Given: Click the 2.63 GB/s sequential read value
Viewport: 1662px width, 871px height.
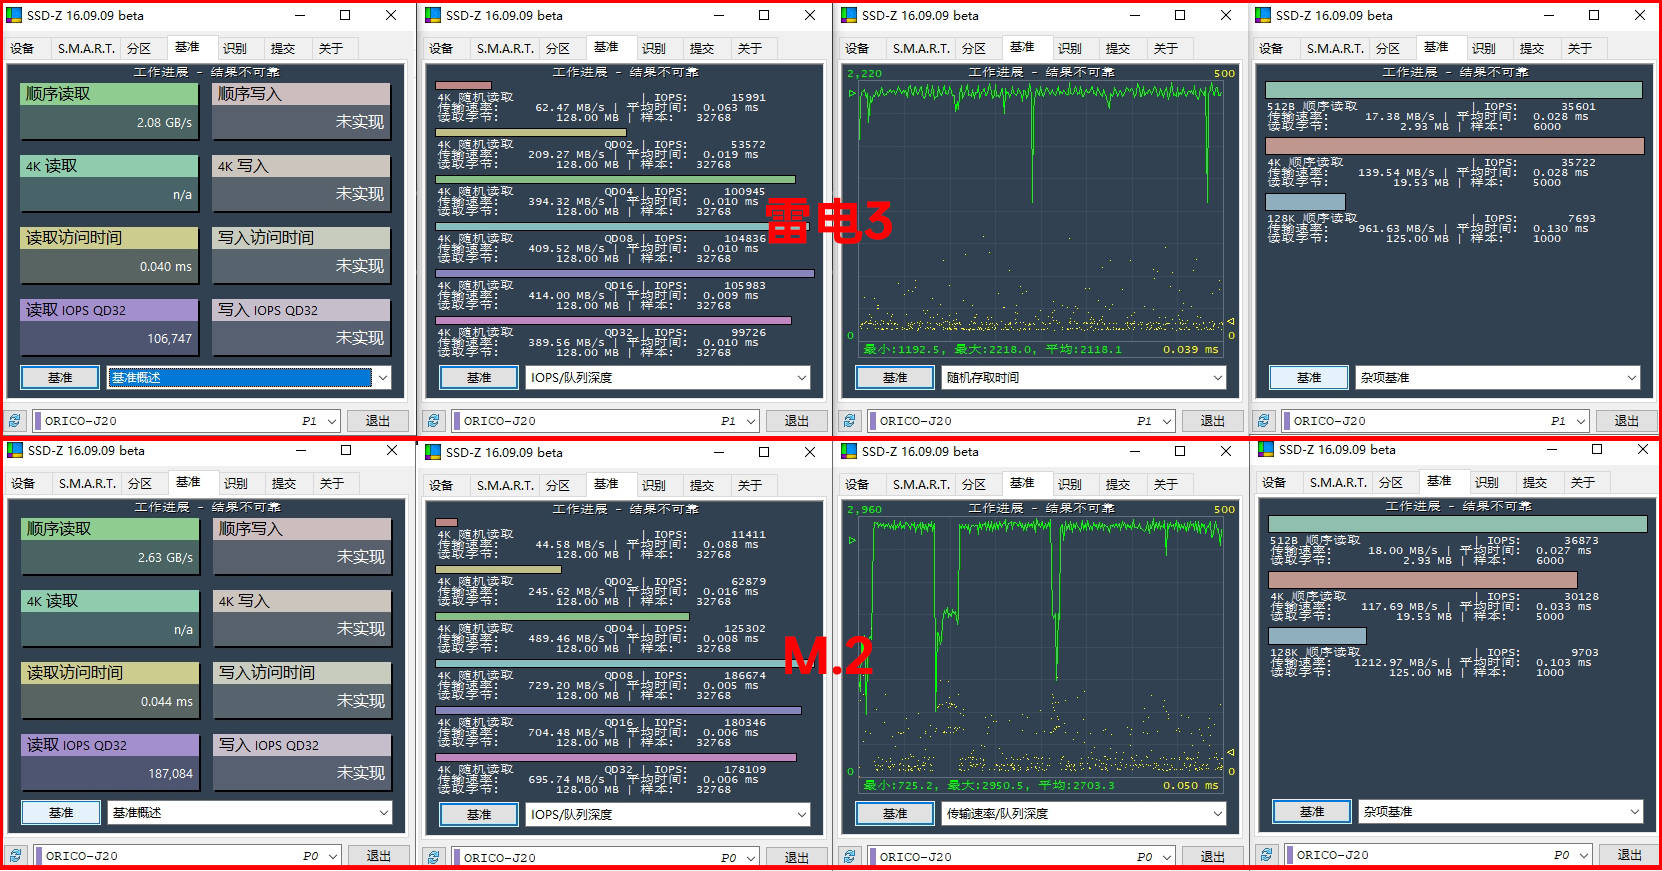Looking at the screenshot, I should tap(165, 558).
